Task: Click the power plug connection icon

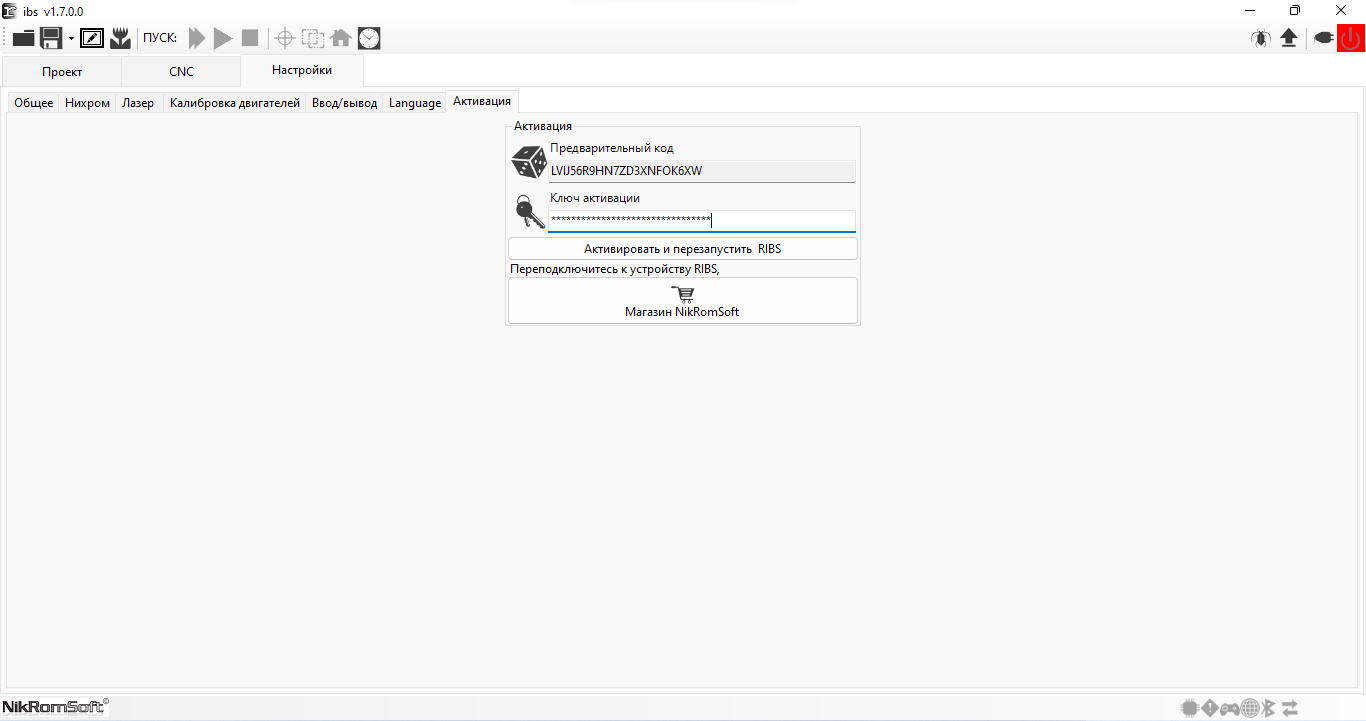Action: [x=1323, y=39]
